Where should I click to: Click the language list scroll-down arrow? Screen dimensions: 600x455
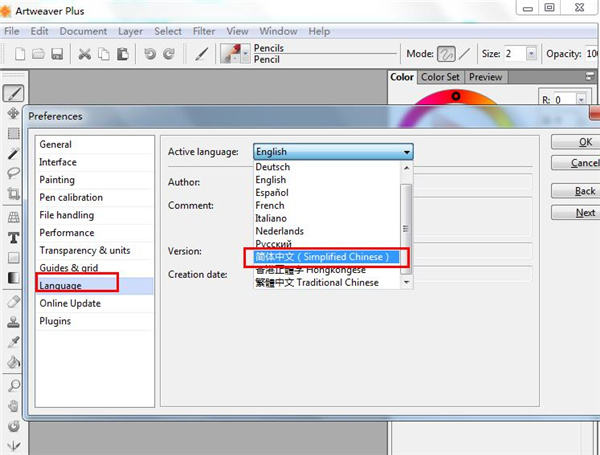point(406,282)
